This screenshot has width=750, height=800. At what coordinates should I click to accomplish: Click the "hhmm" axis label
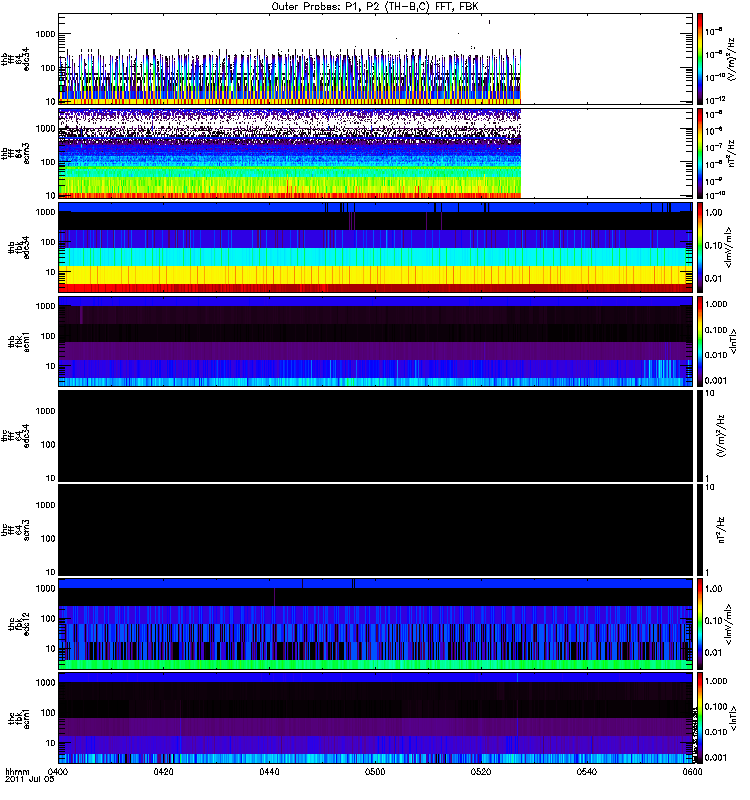(16, 773)
